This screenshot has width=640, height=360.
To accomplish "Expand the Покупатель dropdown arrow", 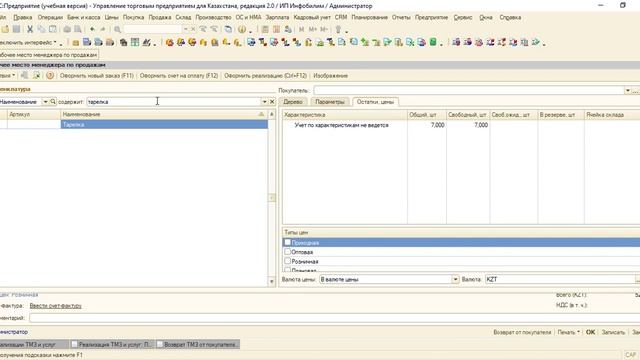I will pyautogui.click(x=627, y=90).
